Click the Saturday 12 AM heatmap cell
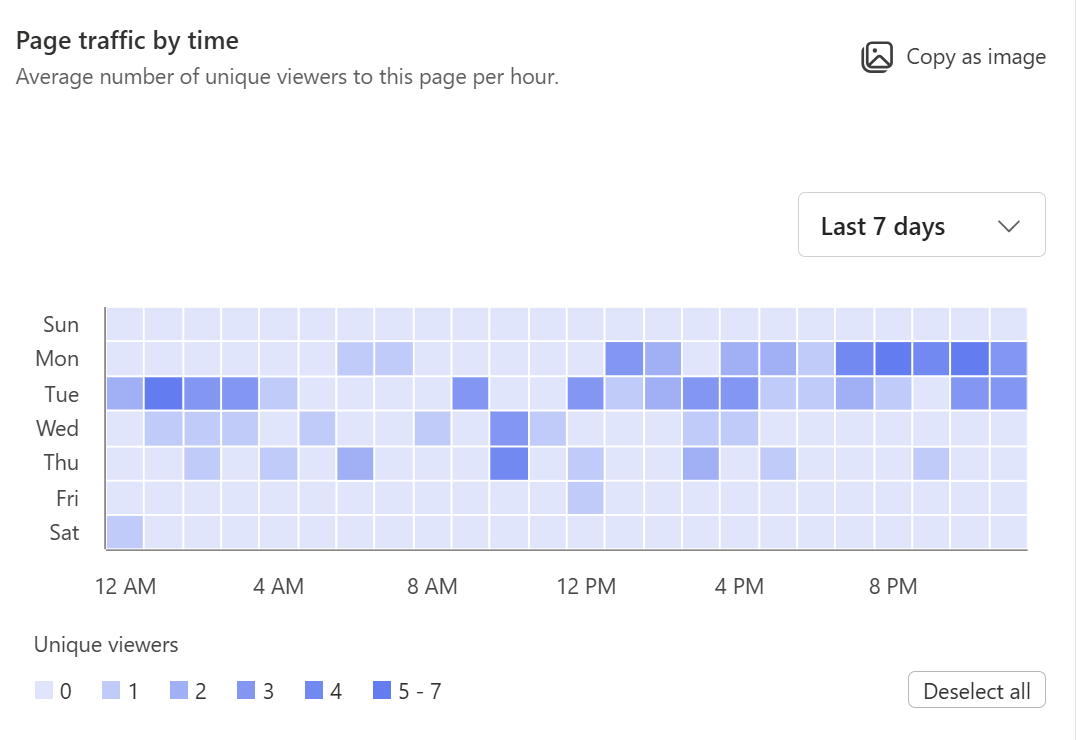1076x740 pixels. 125,532
